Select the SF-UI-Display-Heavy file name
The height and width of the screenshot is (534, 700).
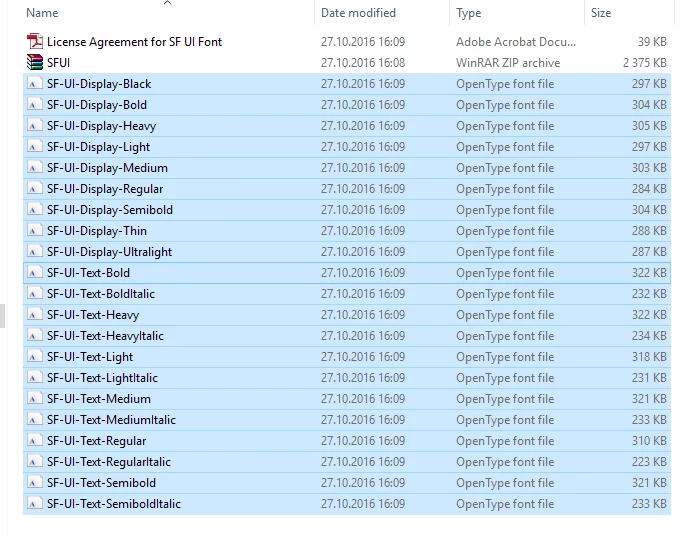pyautogui.click(x=101, y=125)
